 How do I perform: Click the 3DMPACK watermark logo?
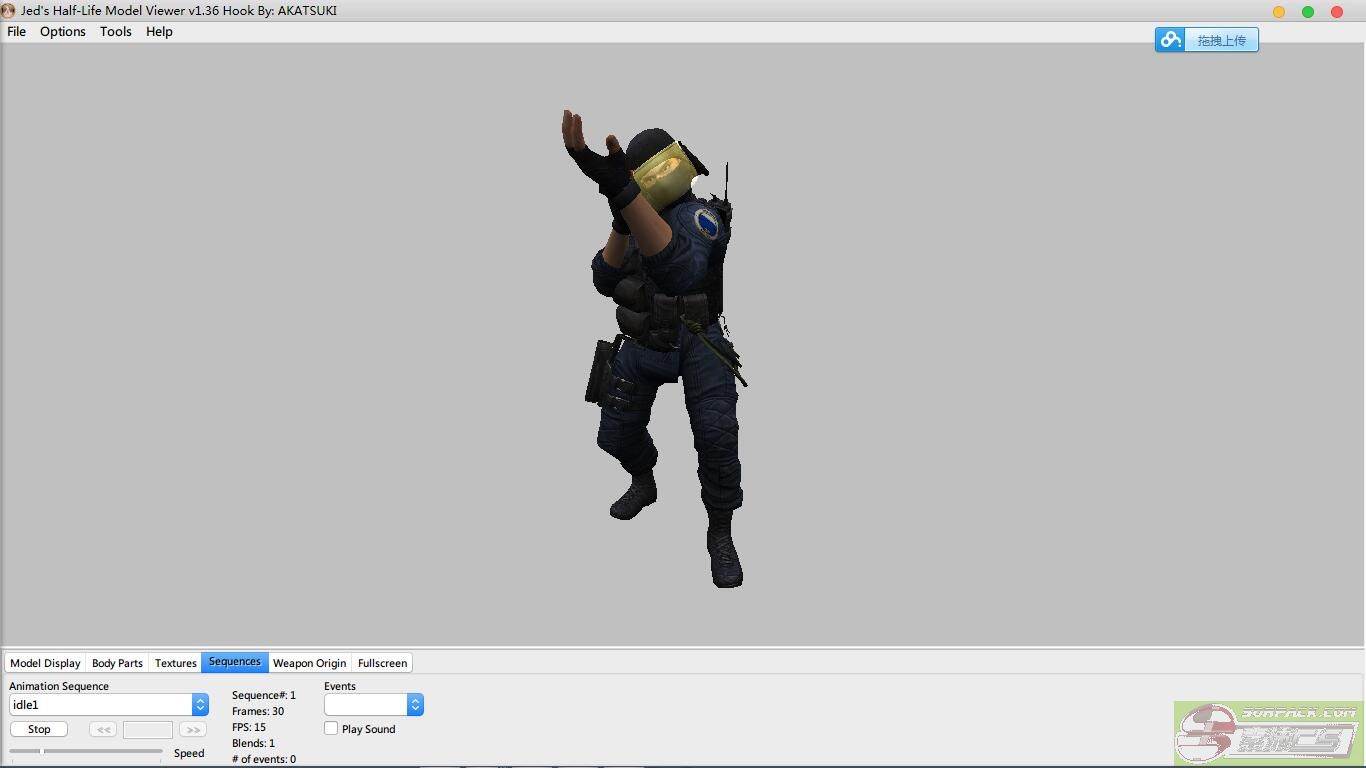[x=1268, y=733]
